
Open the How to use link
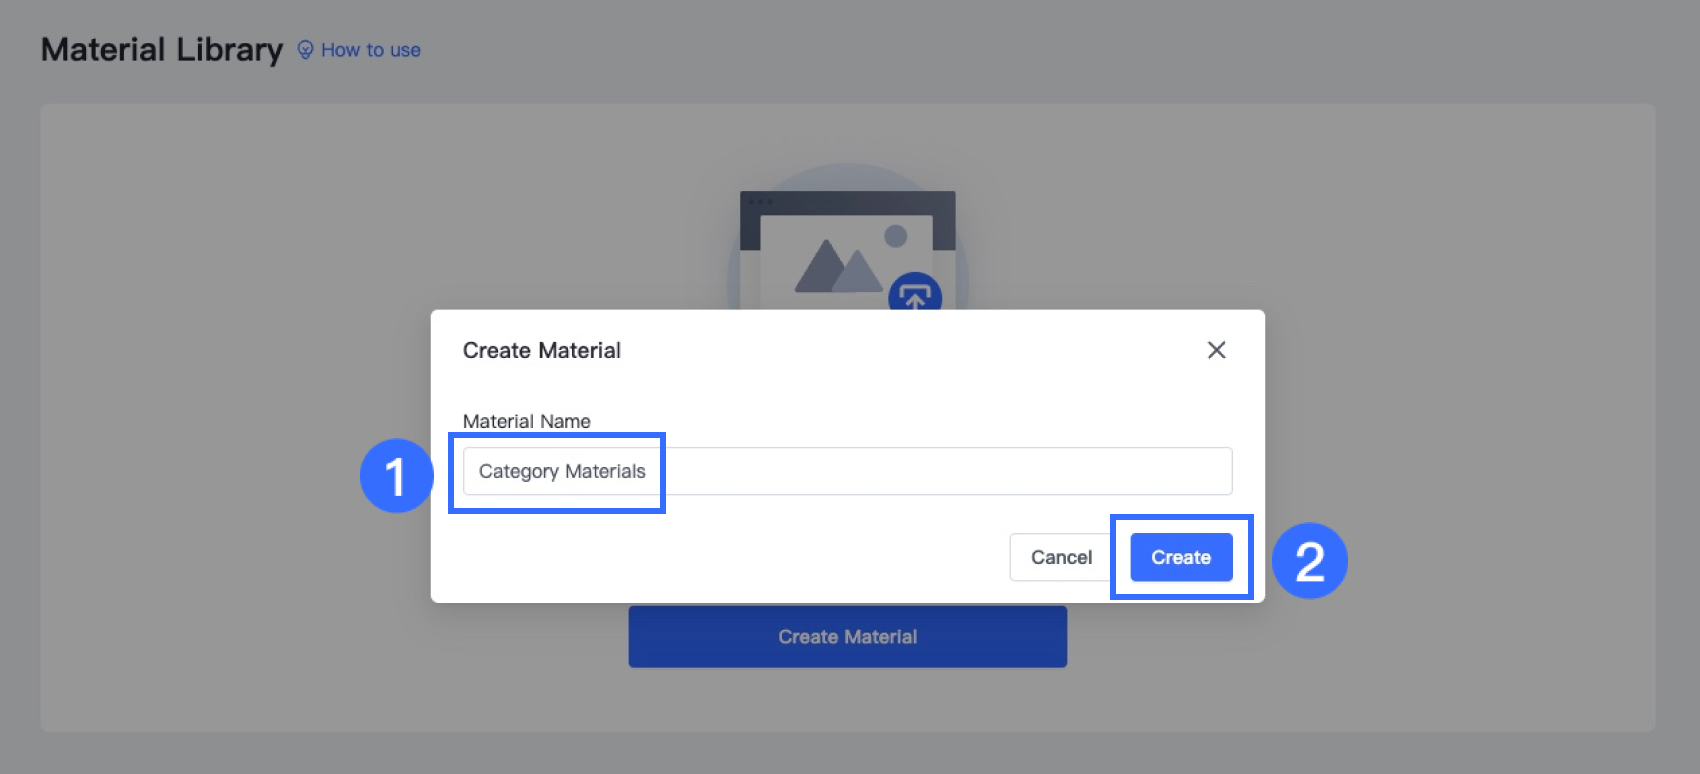371,50
